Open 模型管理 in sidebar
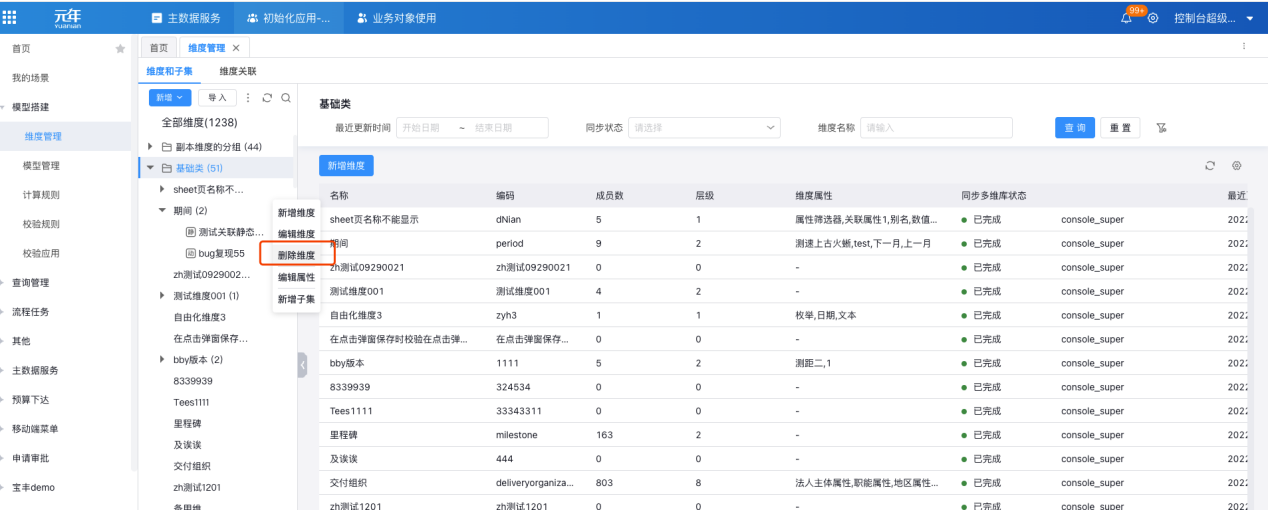Image resolution: width=1268 pixels, height=510 pixels. 42,165
